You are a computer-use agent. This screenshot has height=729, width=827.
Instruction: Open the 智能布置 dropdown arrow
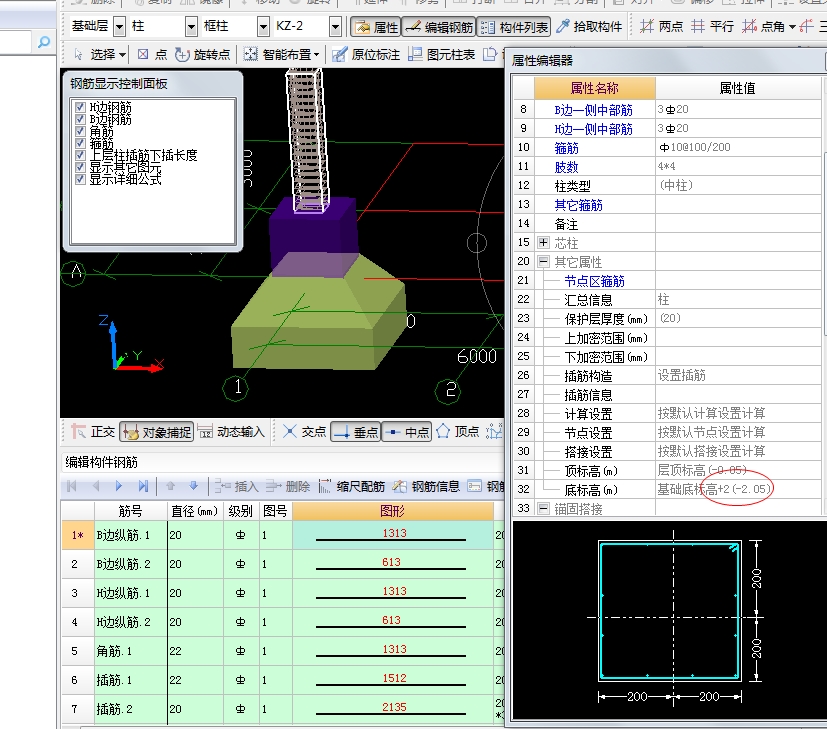coord(316,55)
